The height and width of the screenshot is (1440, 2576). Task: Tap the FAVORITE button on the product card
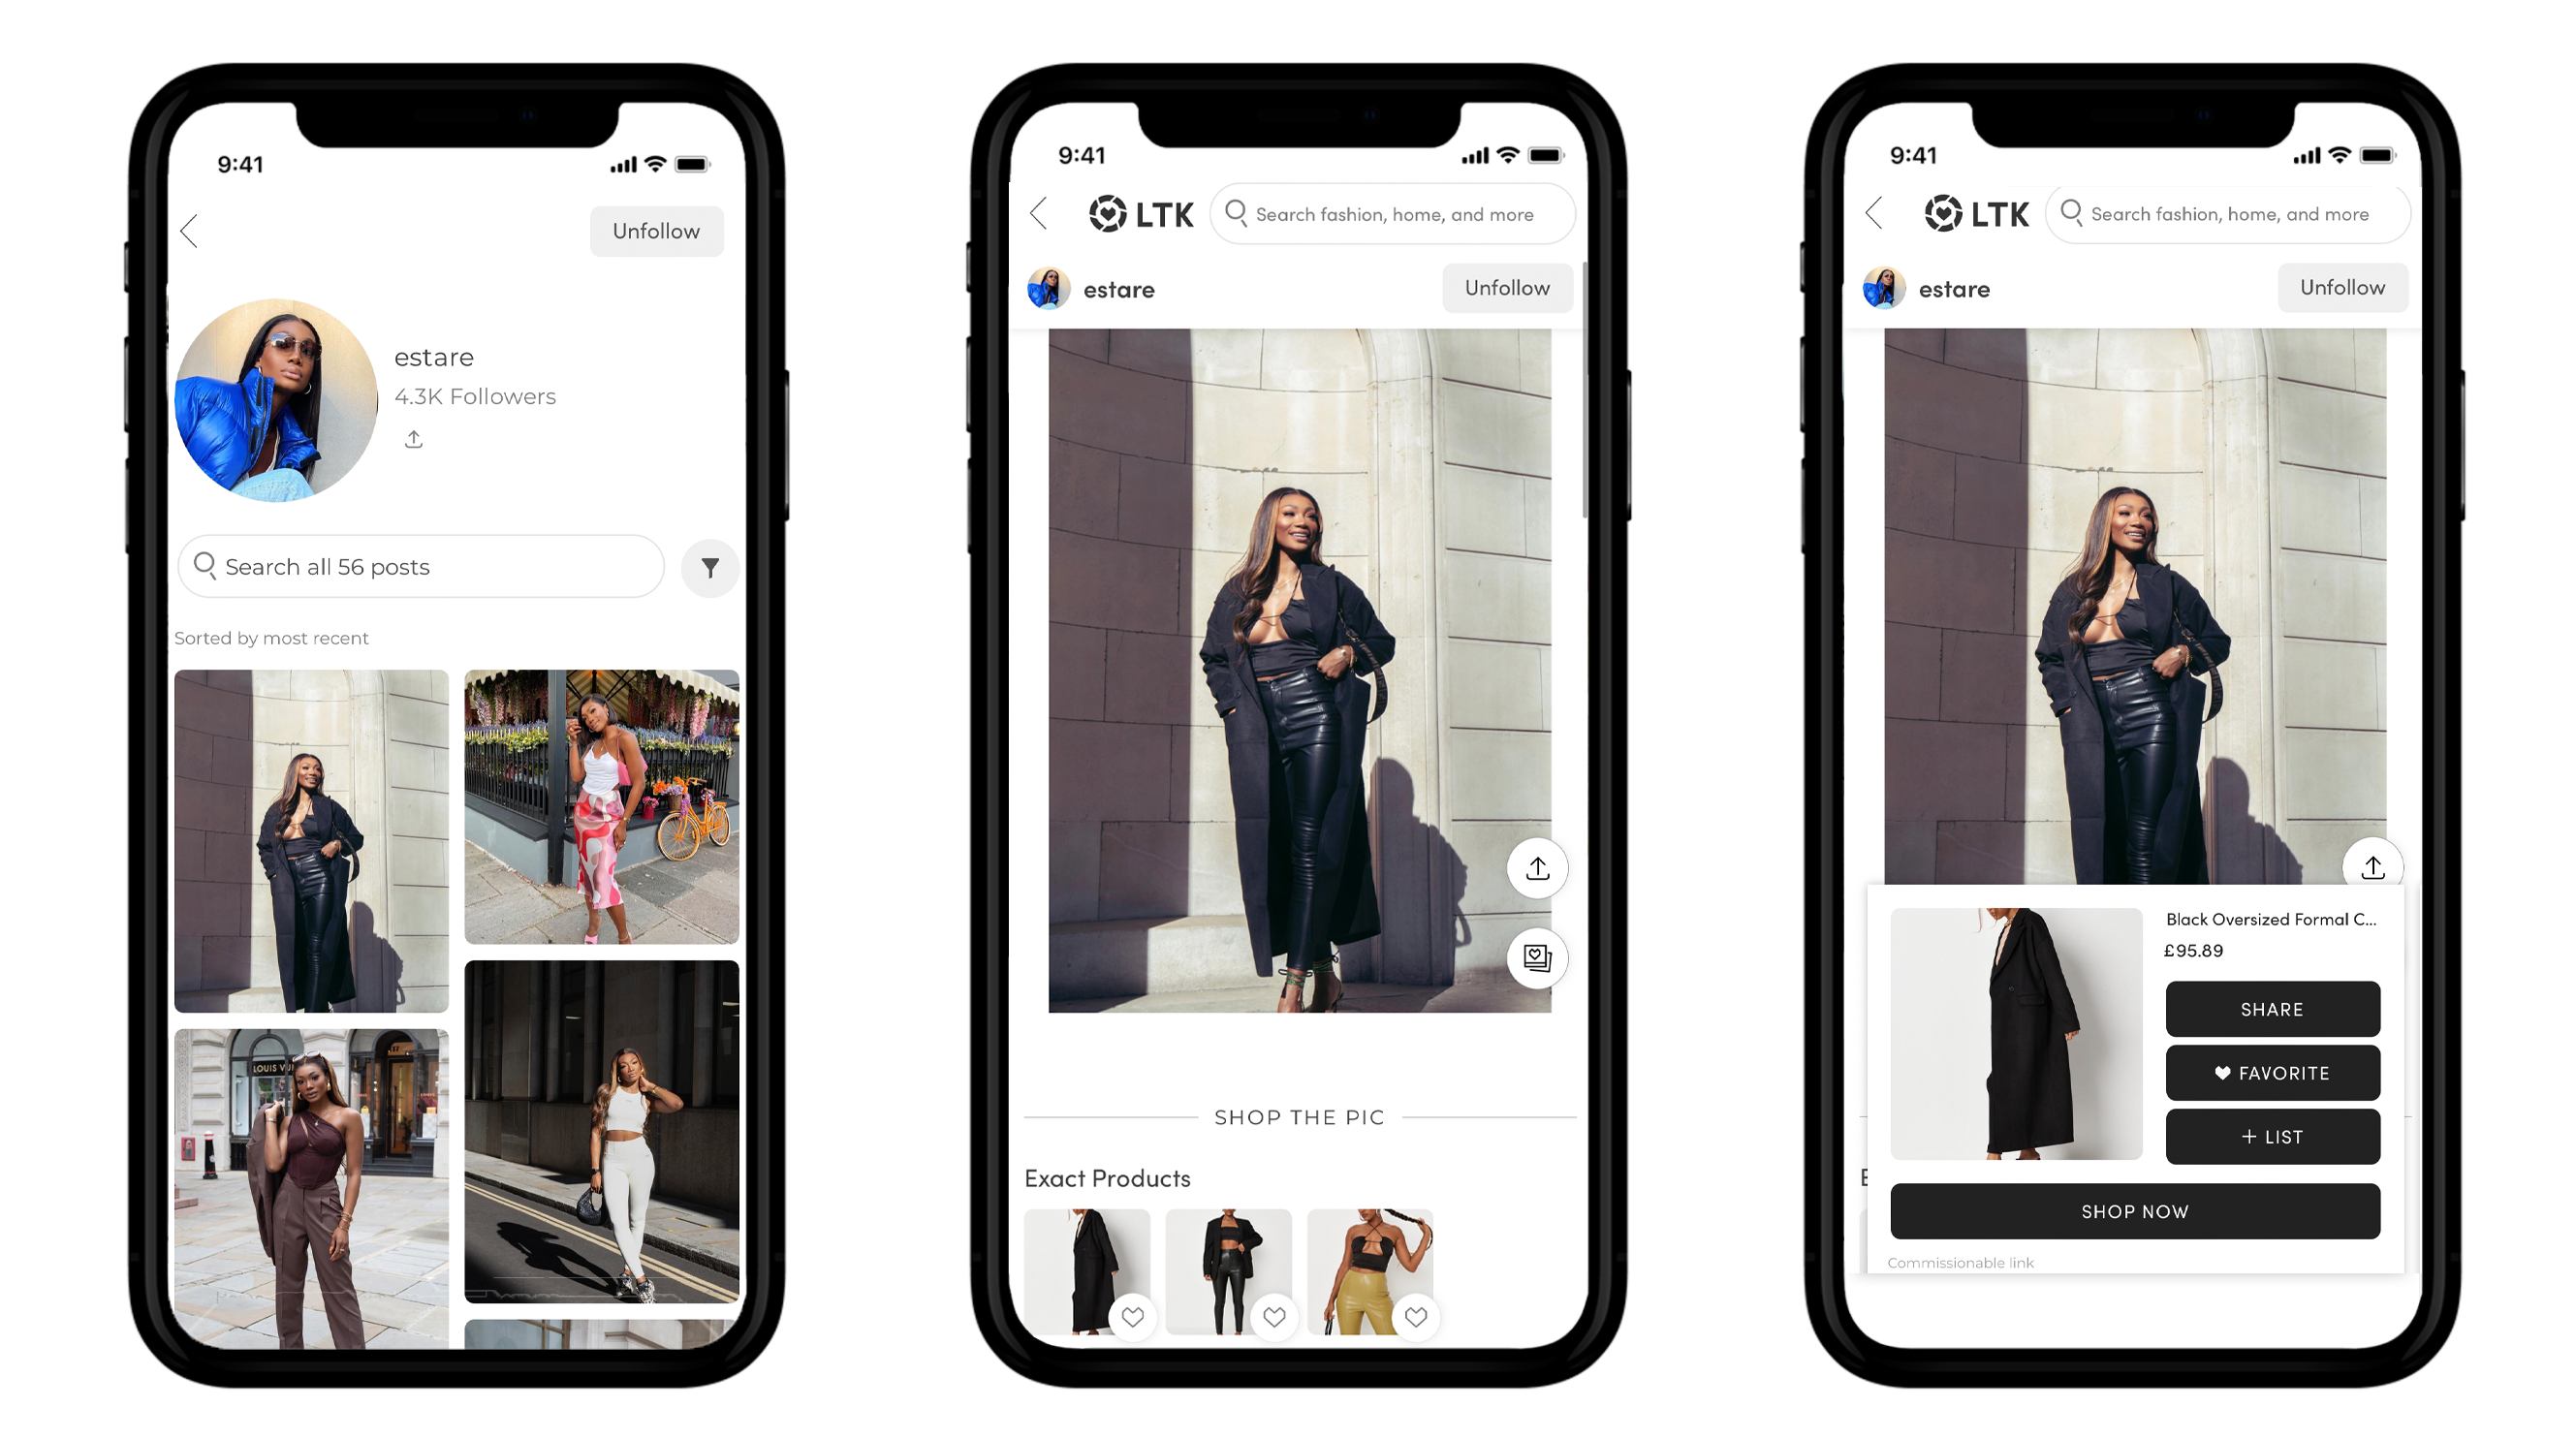(x=2270, y=1072)
